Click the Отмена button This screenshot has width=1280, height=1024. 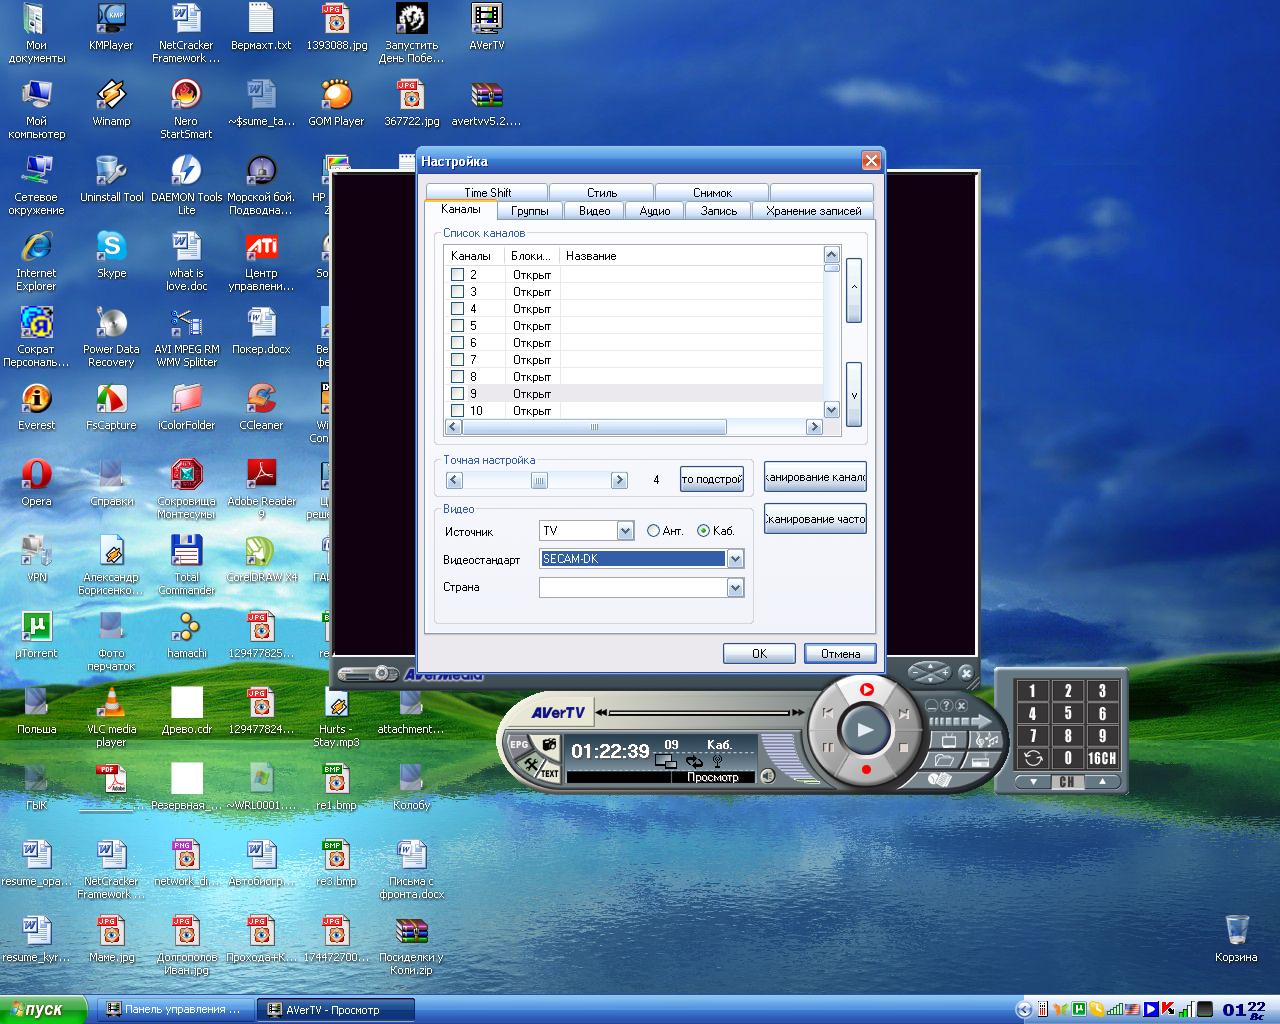[840, 653]
